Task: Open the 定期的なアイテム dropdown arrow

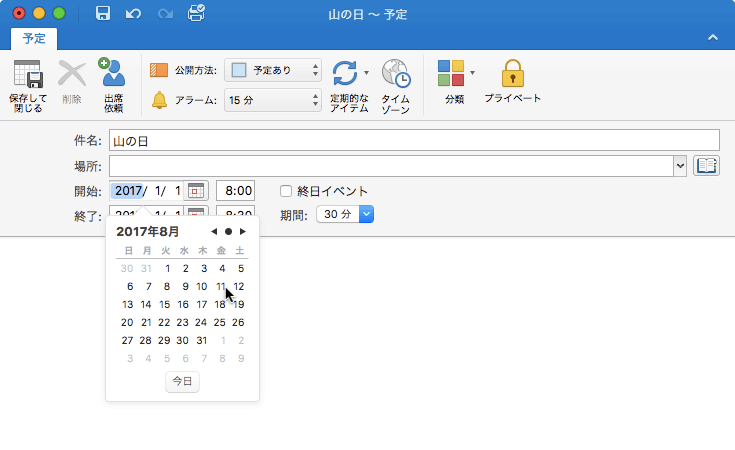Action: (x=367, y=73)
